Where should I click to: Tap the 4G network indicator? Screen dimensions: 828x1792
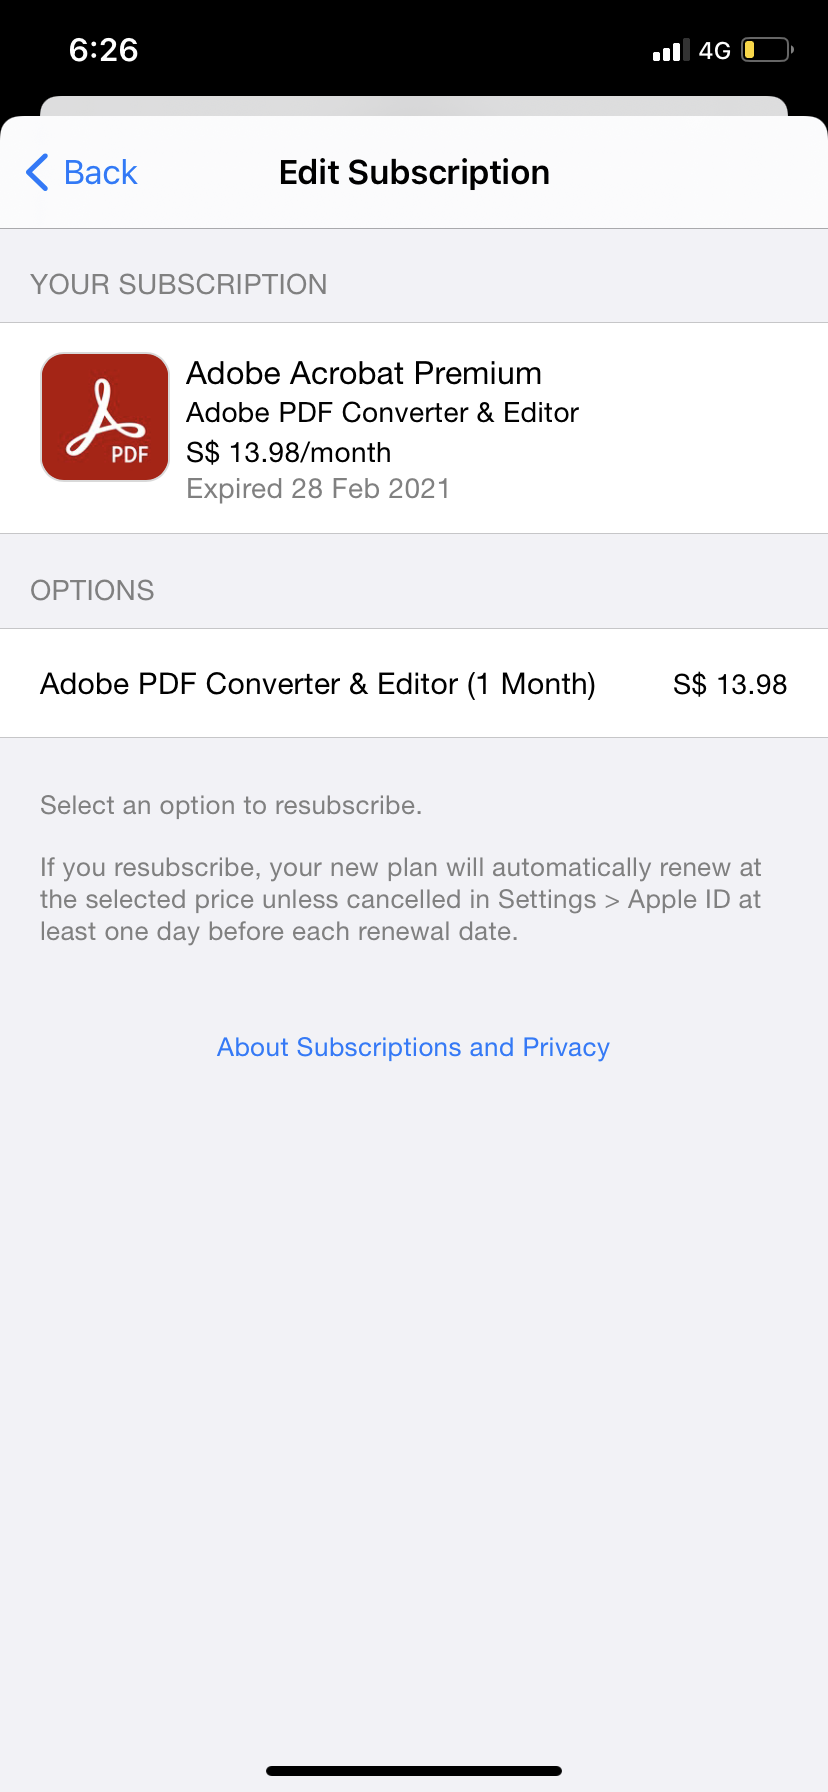click(714, 50)
